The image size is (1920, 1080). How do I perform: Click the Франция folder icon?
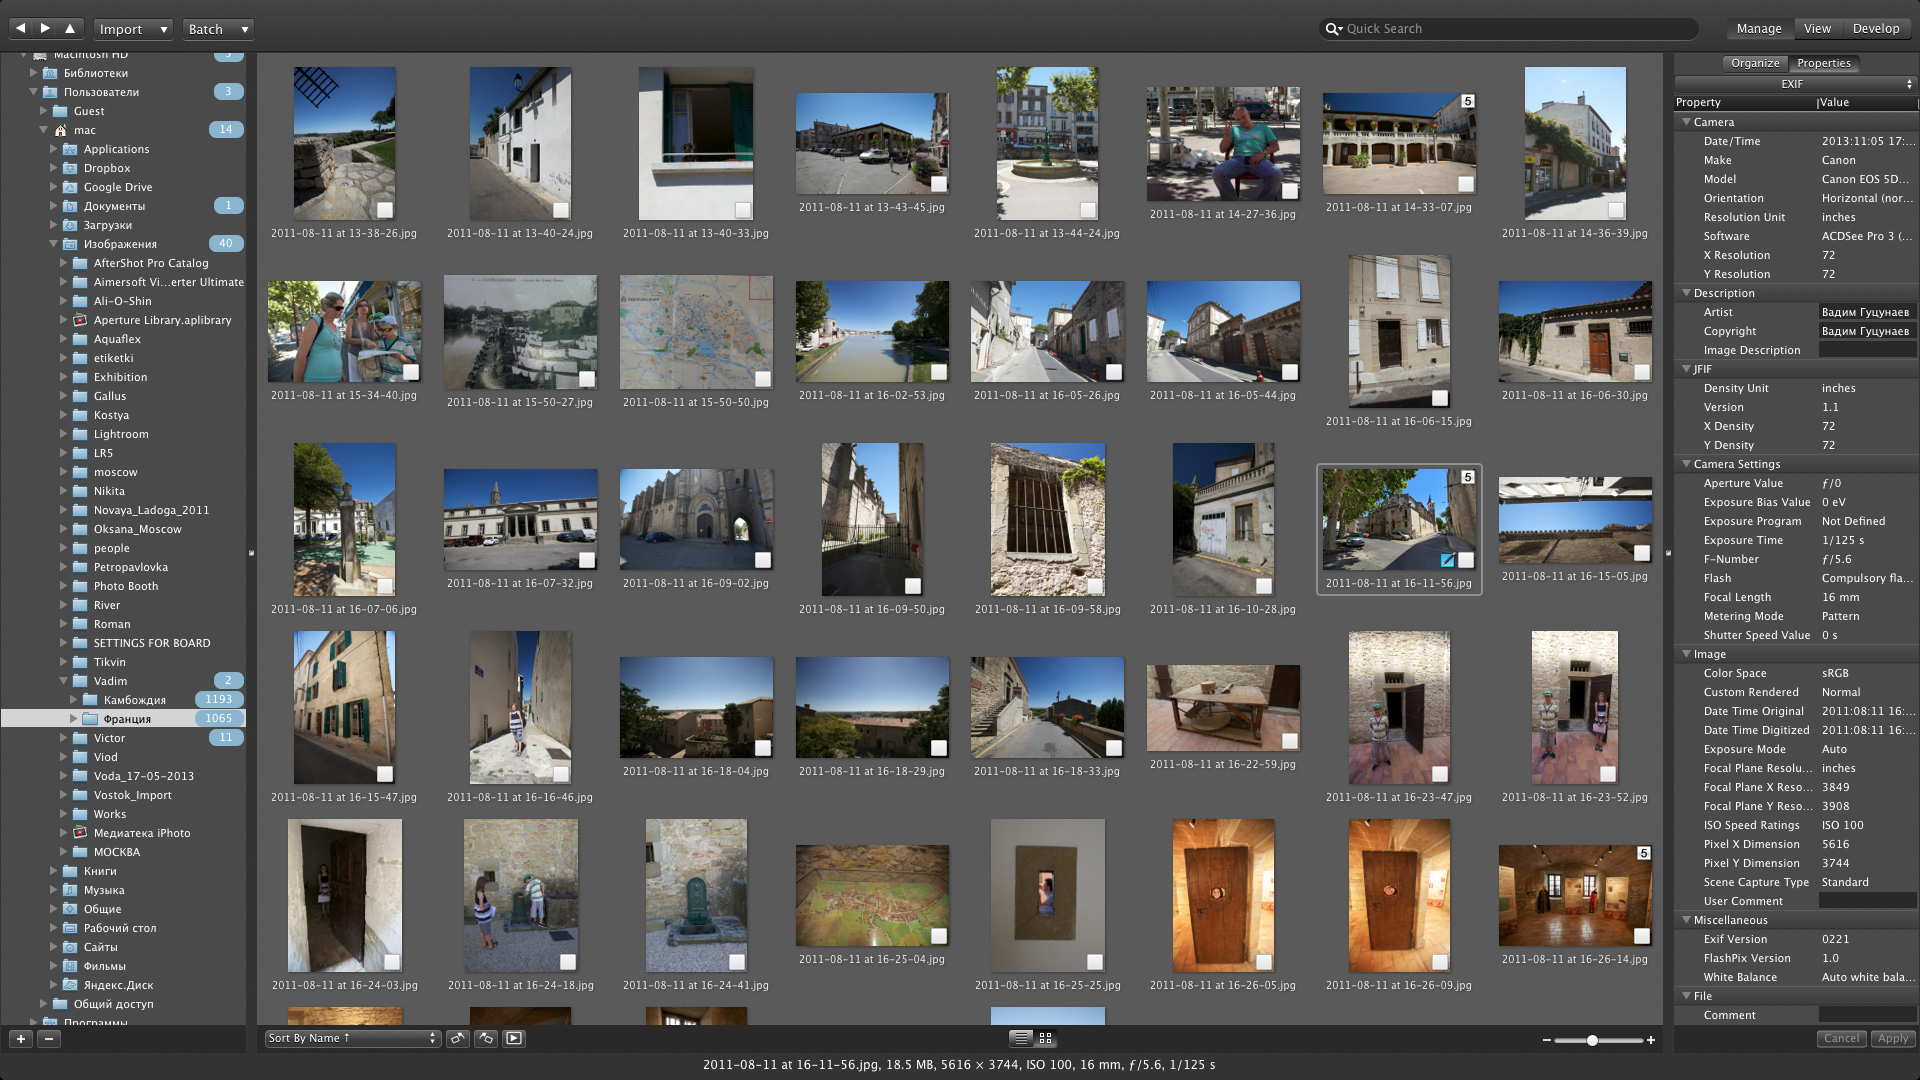point(90,719)
